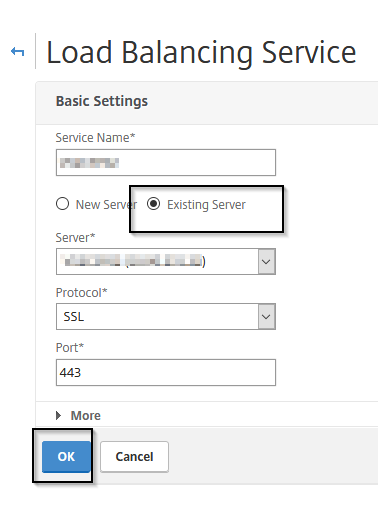The height and width of the screenshot is (521, 378).
Task: Select the New Server radio button
Action: point(63,204)
